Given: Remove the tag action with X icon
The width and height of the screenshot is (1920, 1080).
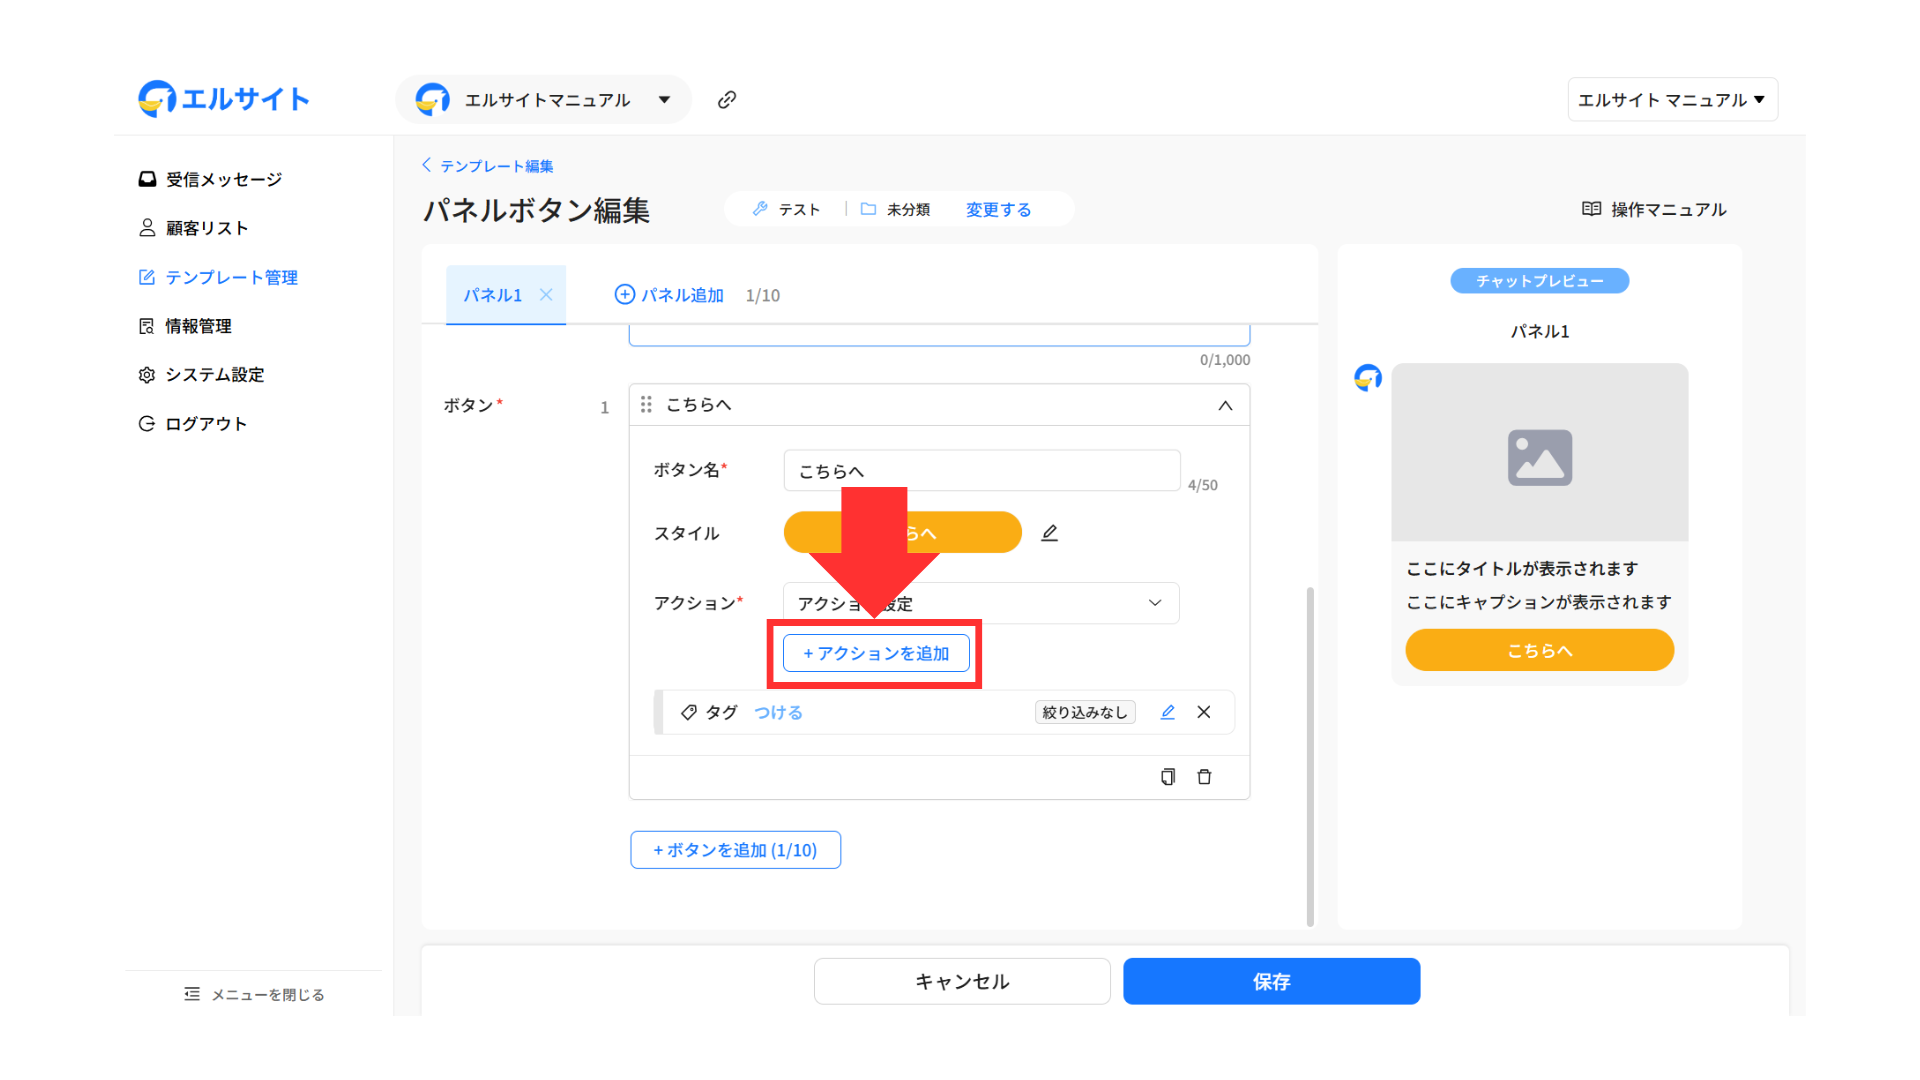Looking at the screenshot, I should pos(1204,712).
